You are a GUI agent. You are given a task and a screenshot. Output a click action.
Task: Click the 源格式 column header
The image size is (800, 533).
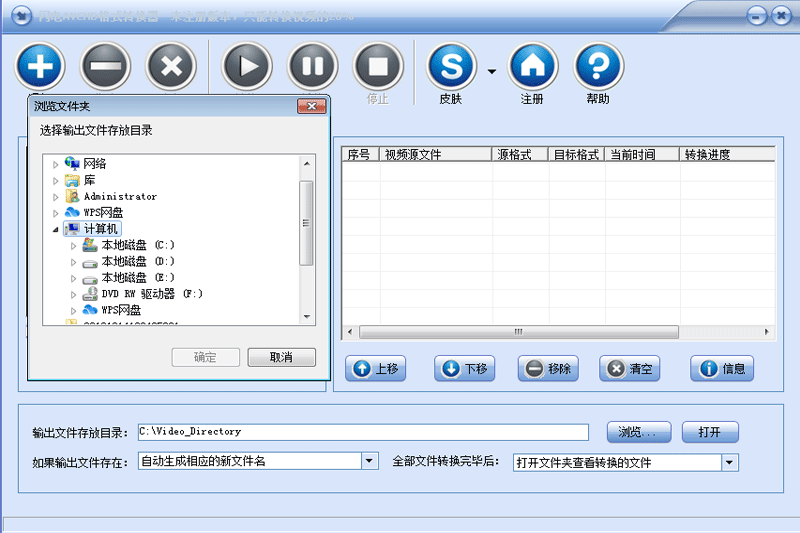click(x=520, y=154)
